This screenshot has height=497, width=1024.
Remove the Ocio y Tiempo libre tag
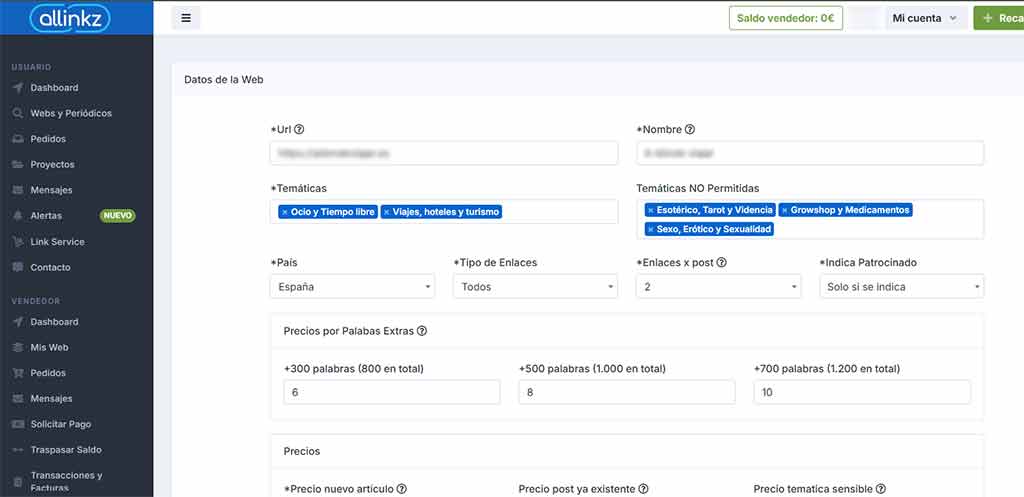[x=284, y=212]
